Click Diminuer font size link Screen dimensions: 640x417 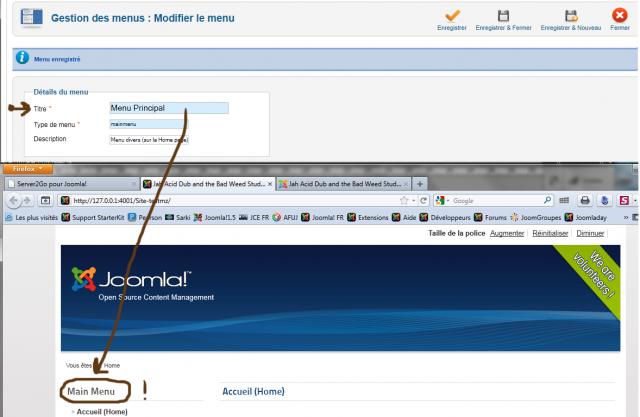click(590, 233)
